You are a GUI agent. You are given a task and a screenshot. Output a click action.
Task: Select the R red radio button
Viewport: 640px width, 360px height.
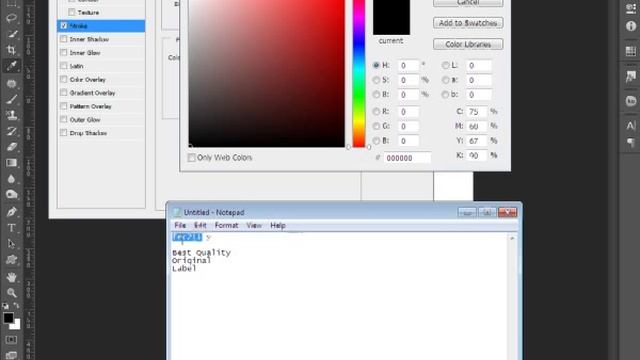[376, 111]
